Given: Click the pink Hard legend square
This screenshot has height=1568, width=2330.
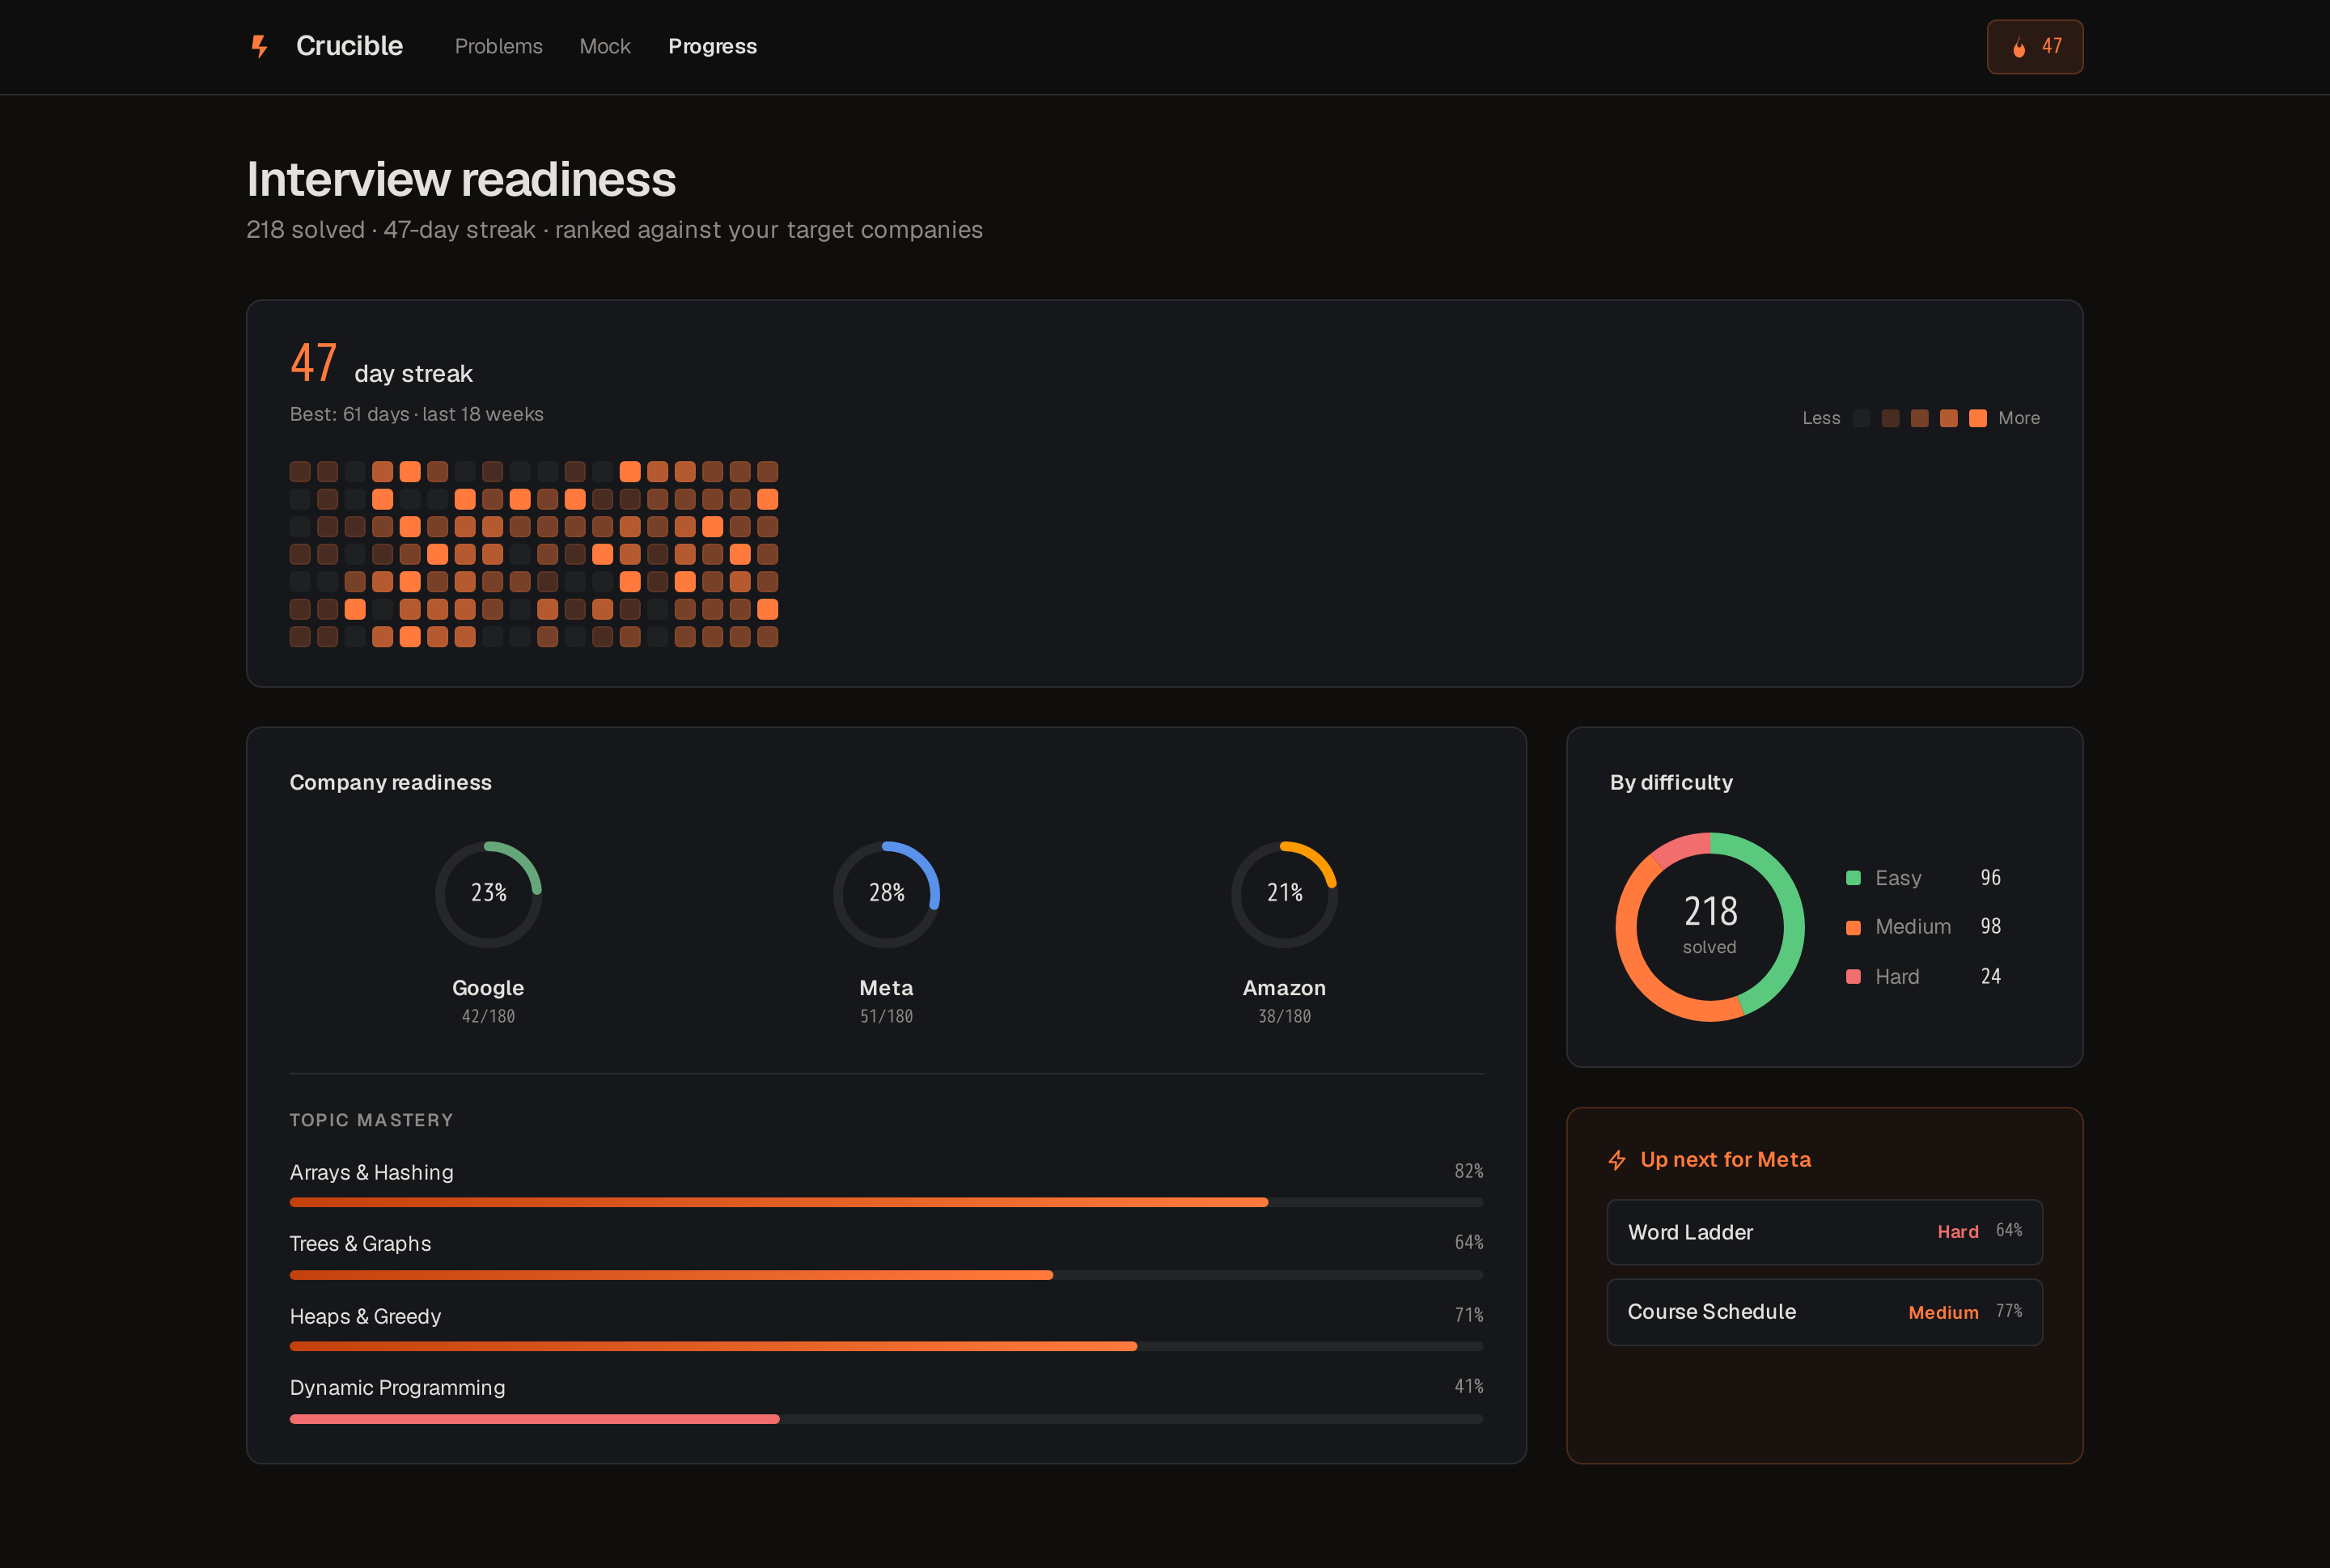Looking at the screenshot, I should point(1853,977).
